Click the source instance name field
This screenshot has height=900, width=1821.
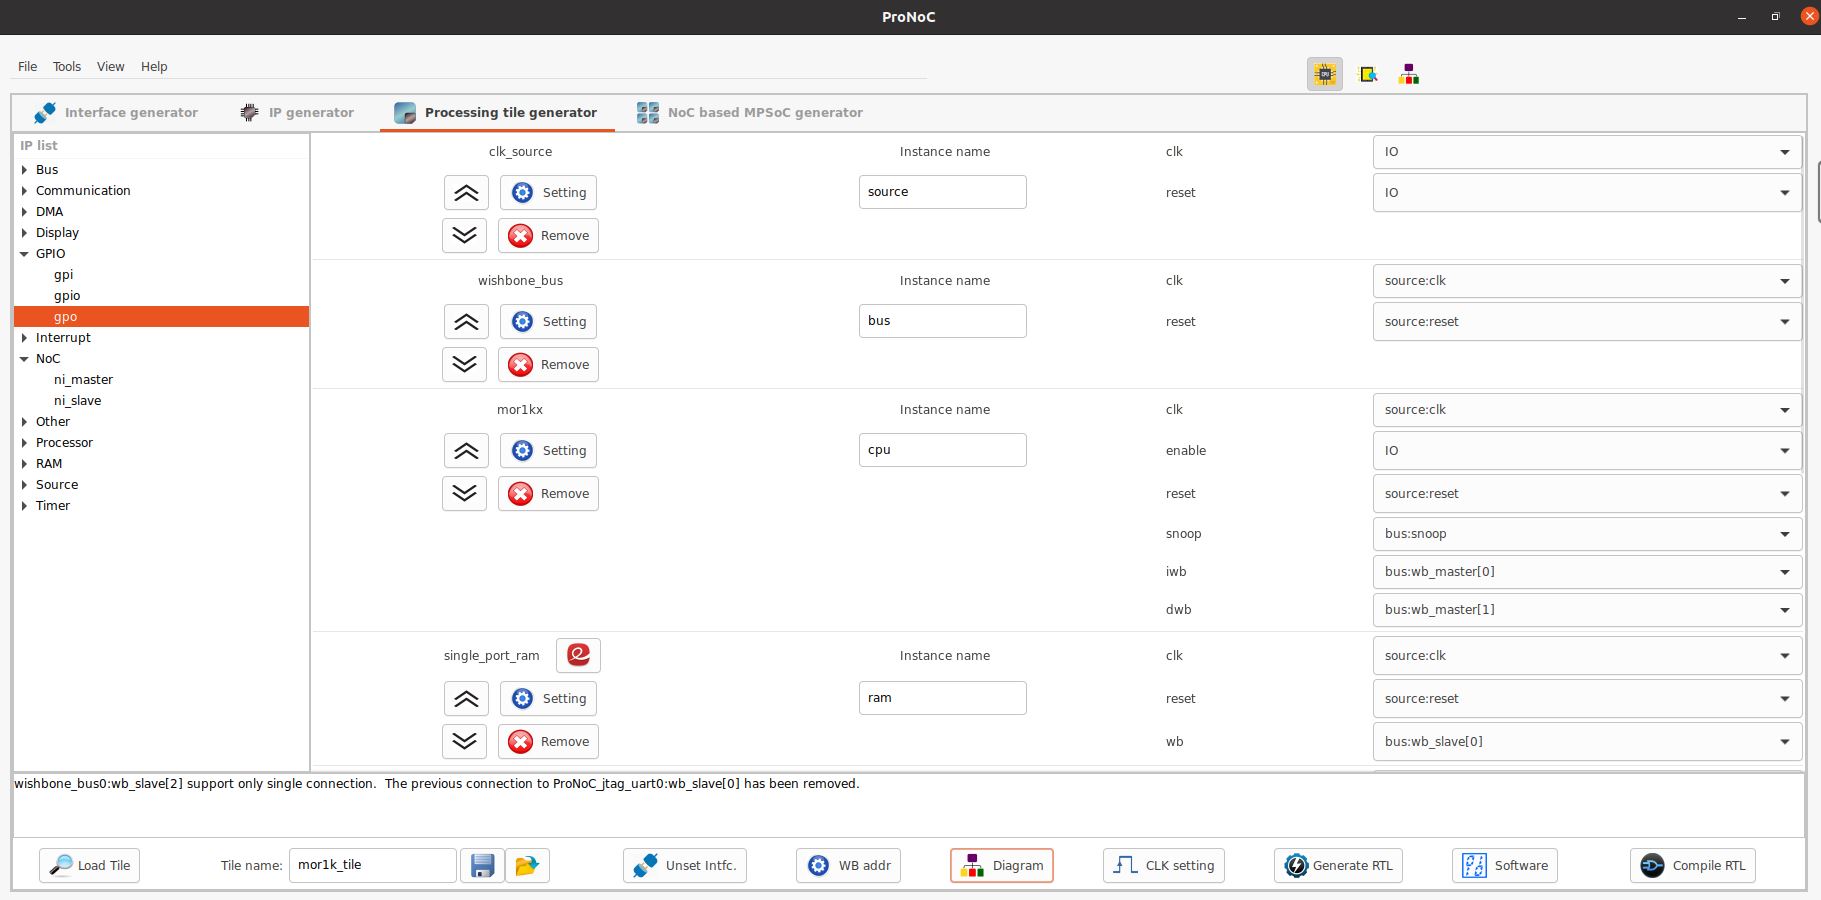point(942,192)
